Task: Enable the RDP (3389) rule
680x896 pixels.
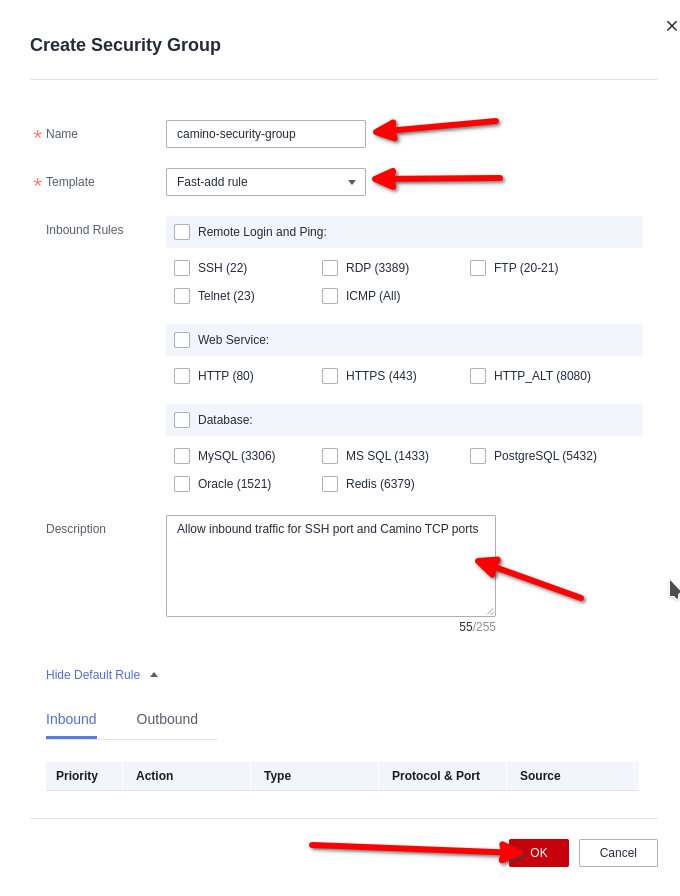Action: [330, 268]
